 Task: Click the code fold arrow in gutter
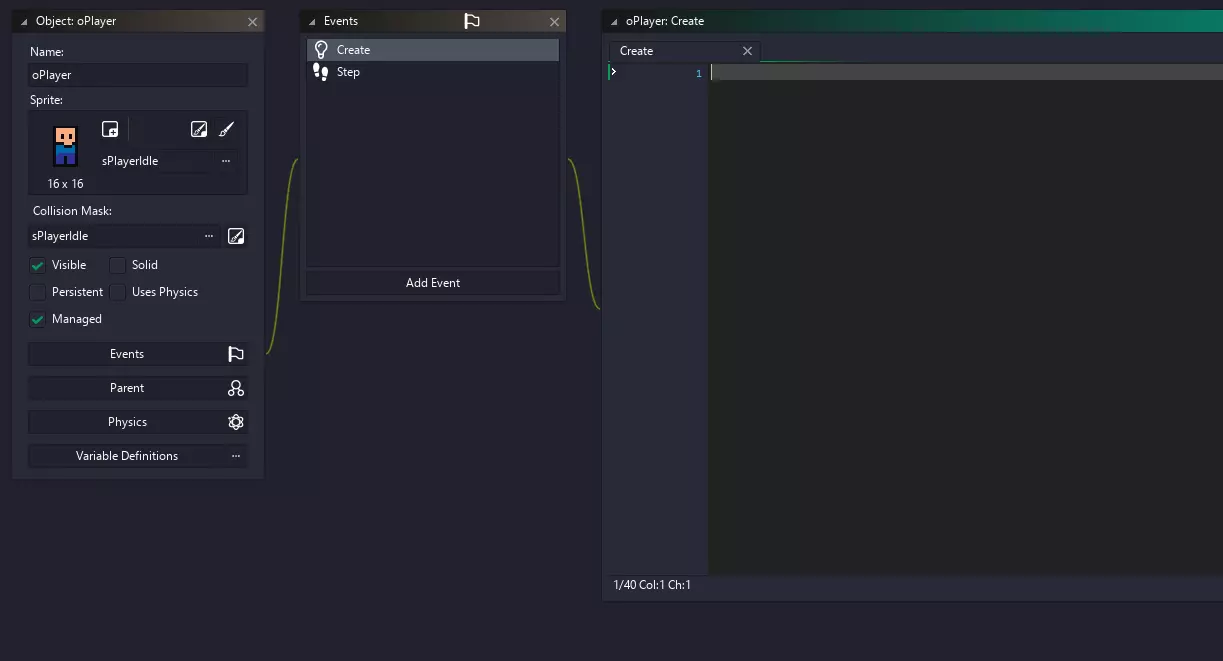tap(614, 72)
